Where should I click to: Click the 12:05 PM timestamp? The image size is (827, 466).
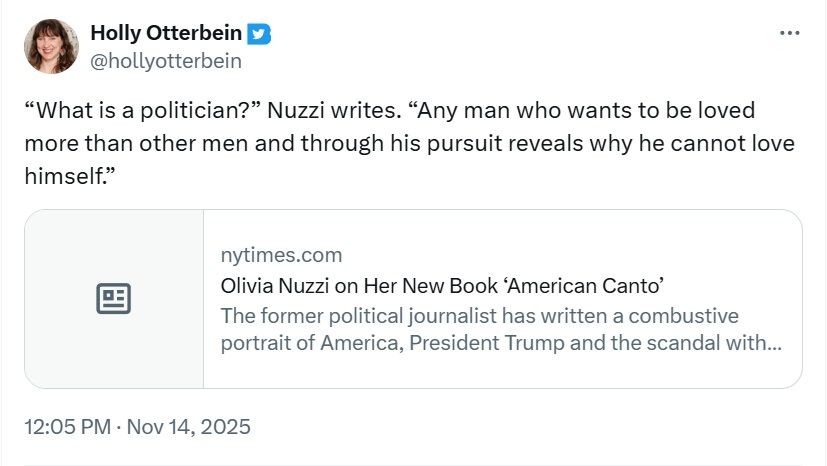click(x=66, y=427)
